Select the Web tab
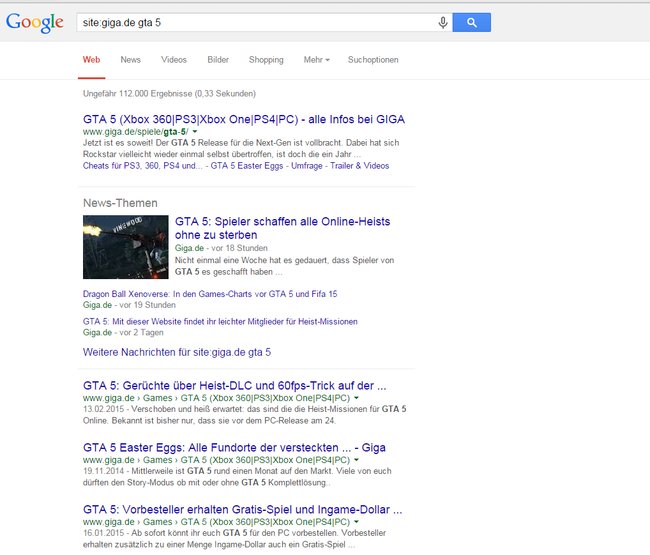 [92, 60]
